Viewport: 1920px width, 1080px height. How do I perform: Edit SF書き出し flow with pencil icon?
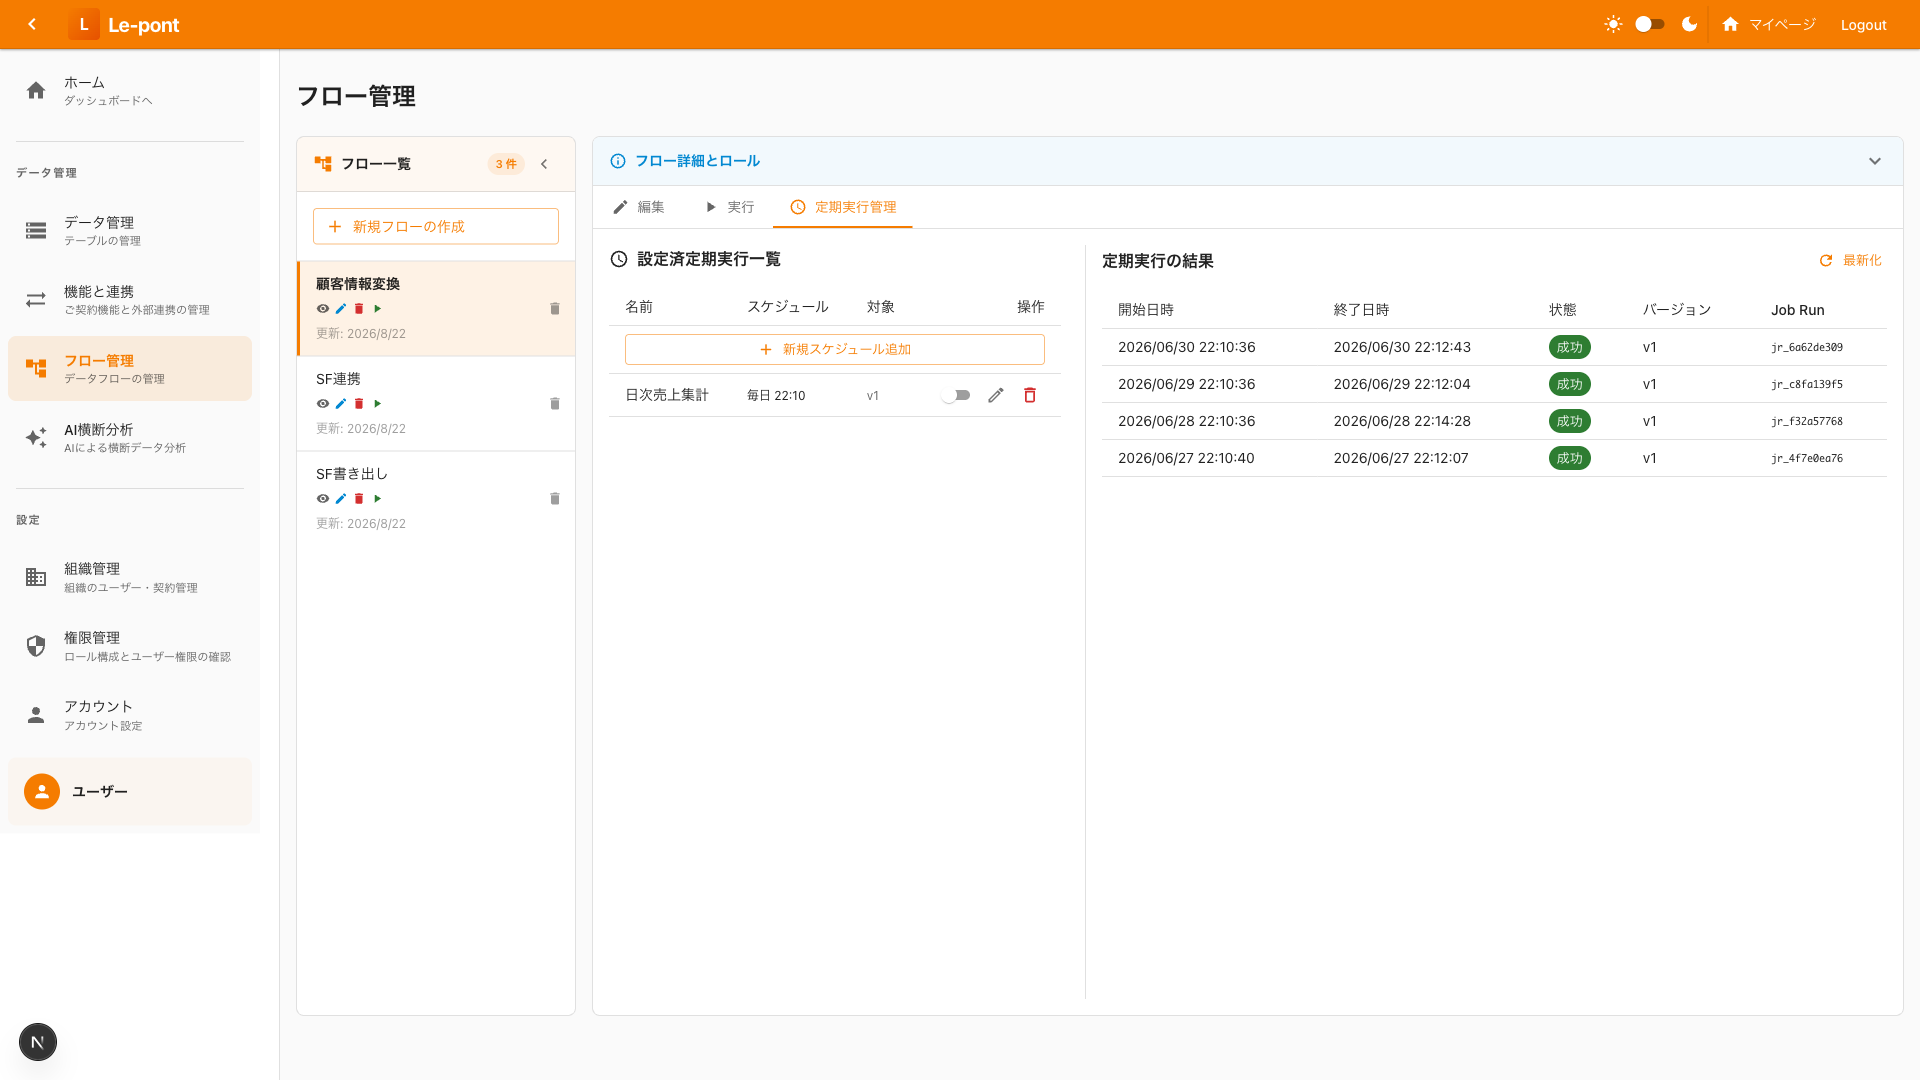341,499
